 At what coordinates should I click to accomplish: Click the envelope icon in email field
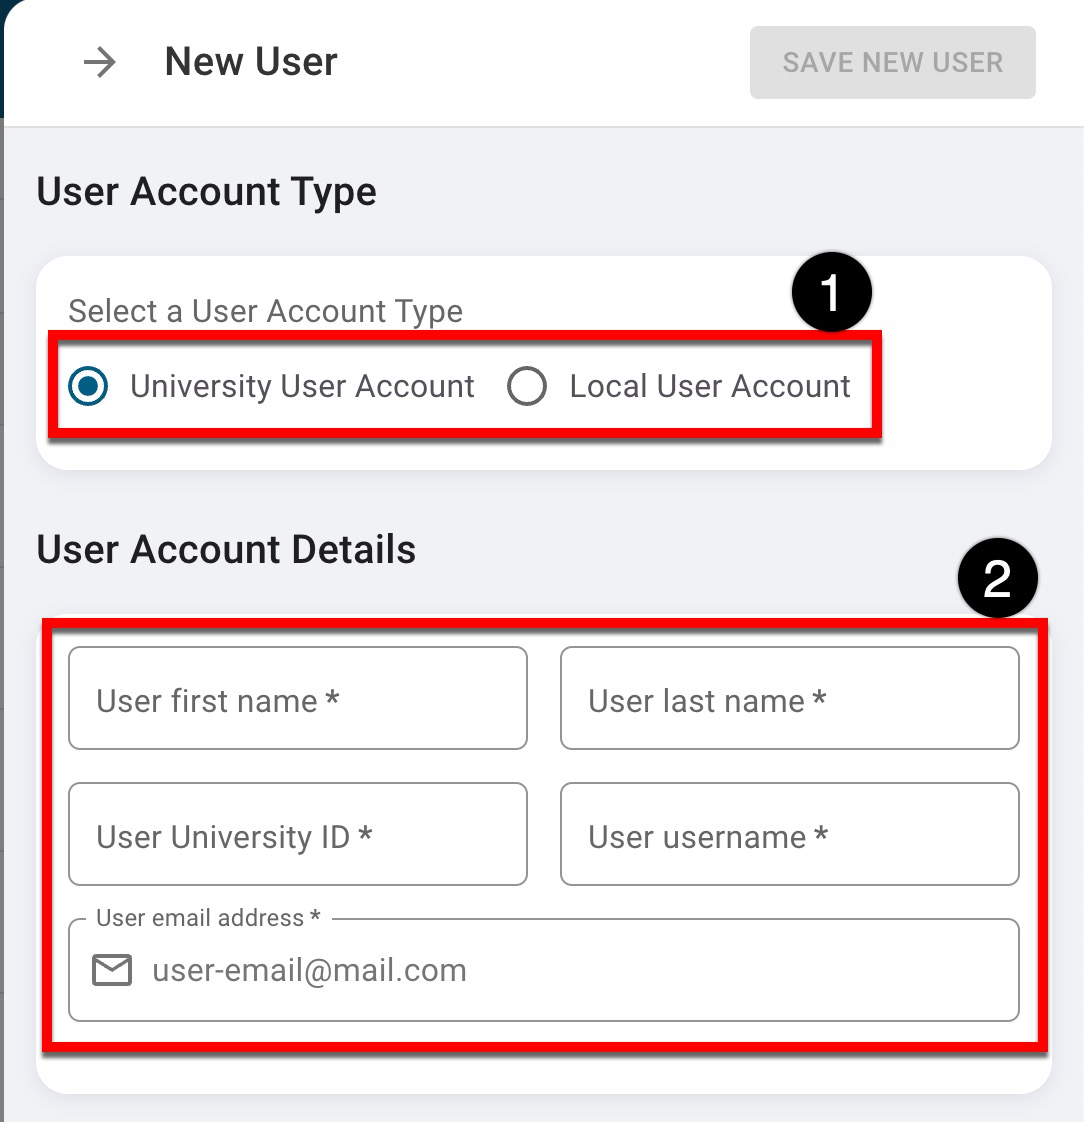click(x=112, y=970)
